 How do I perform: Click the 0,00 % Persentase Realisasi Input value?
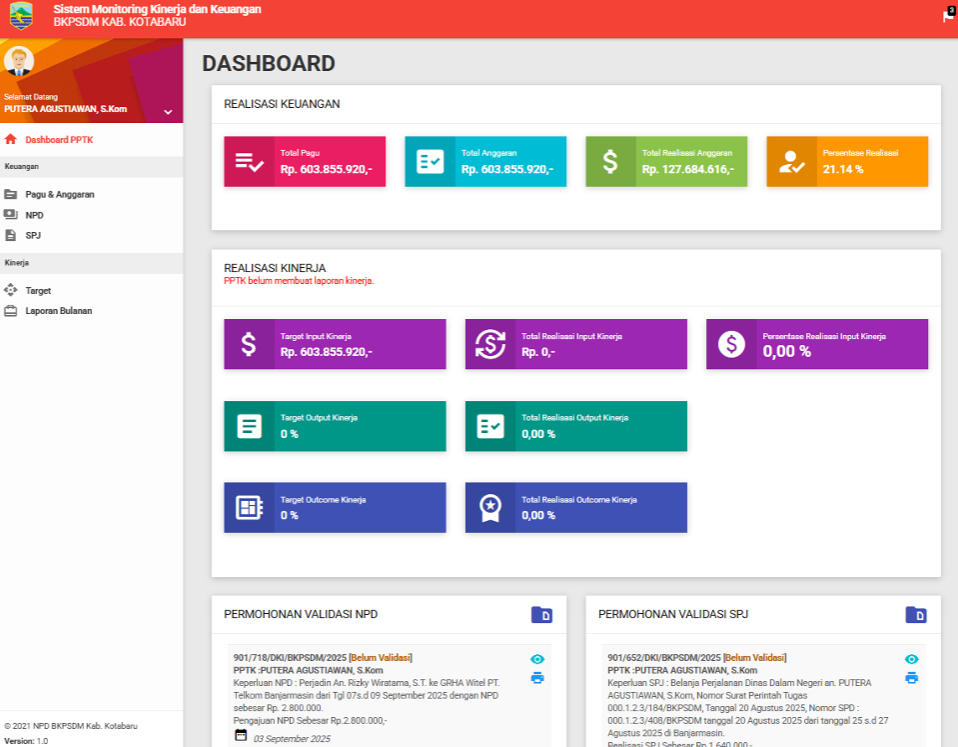787,351
